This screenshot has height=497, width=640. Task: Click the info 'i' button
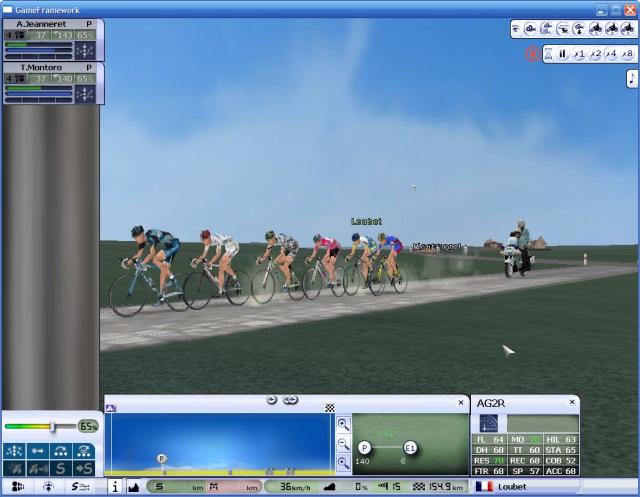click(x=114, y=487)
